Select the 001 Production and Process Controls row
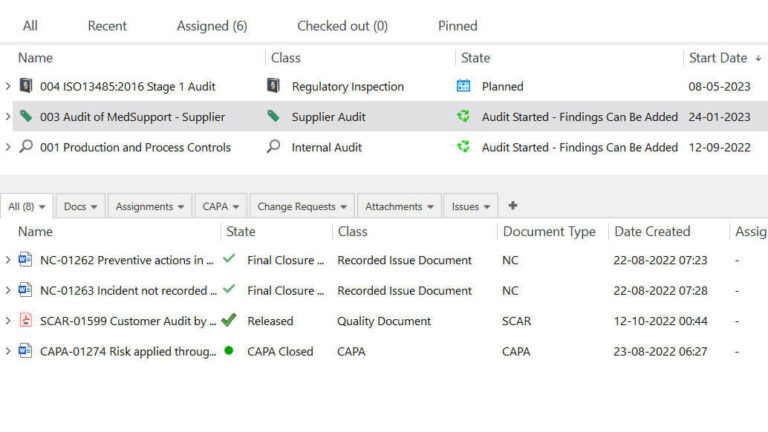 pyautogui.click(x=135, y=147)
